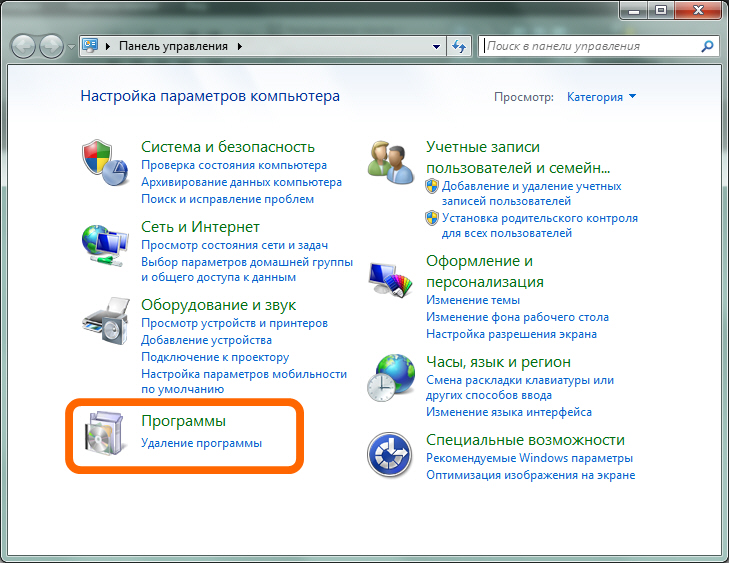Open 'Система и безопасность' category
This screenshot has width=729, height=563.
coord(228,147)
